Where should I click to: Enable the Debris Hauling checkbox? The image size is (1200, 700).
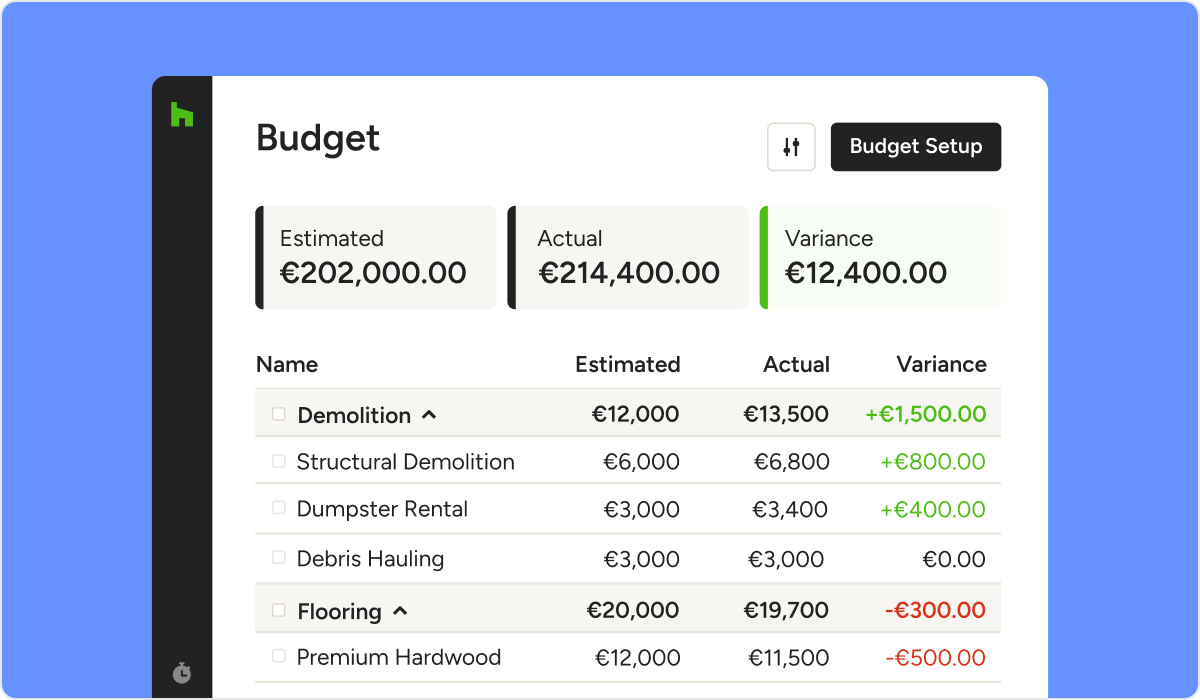279,558
